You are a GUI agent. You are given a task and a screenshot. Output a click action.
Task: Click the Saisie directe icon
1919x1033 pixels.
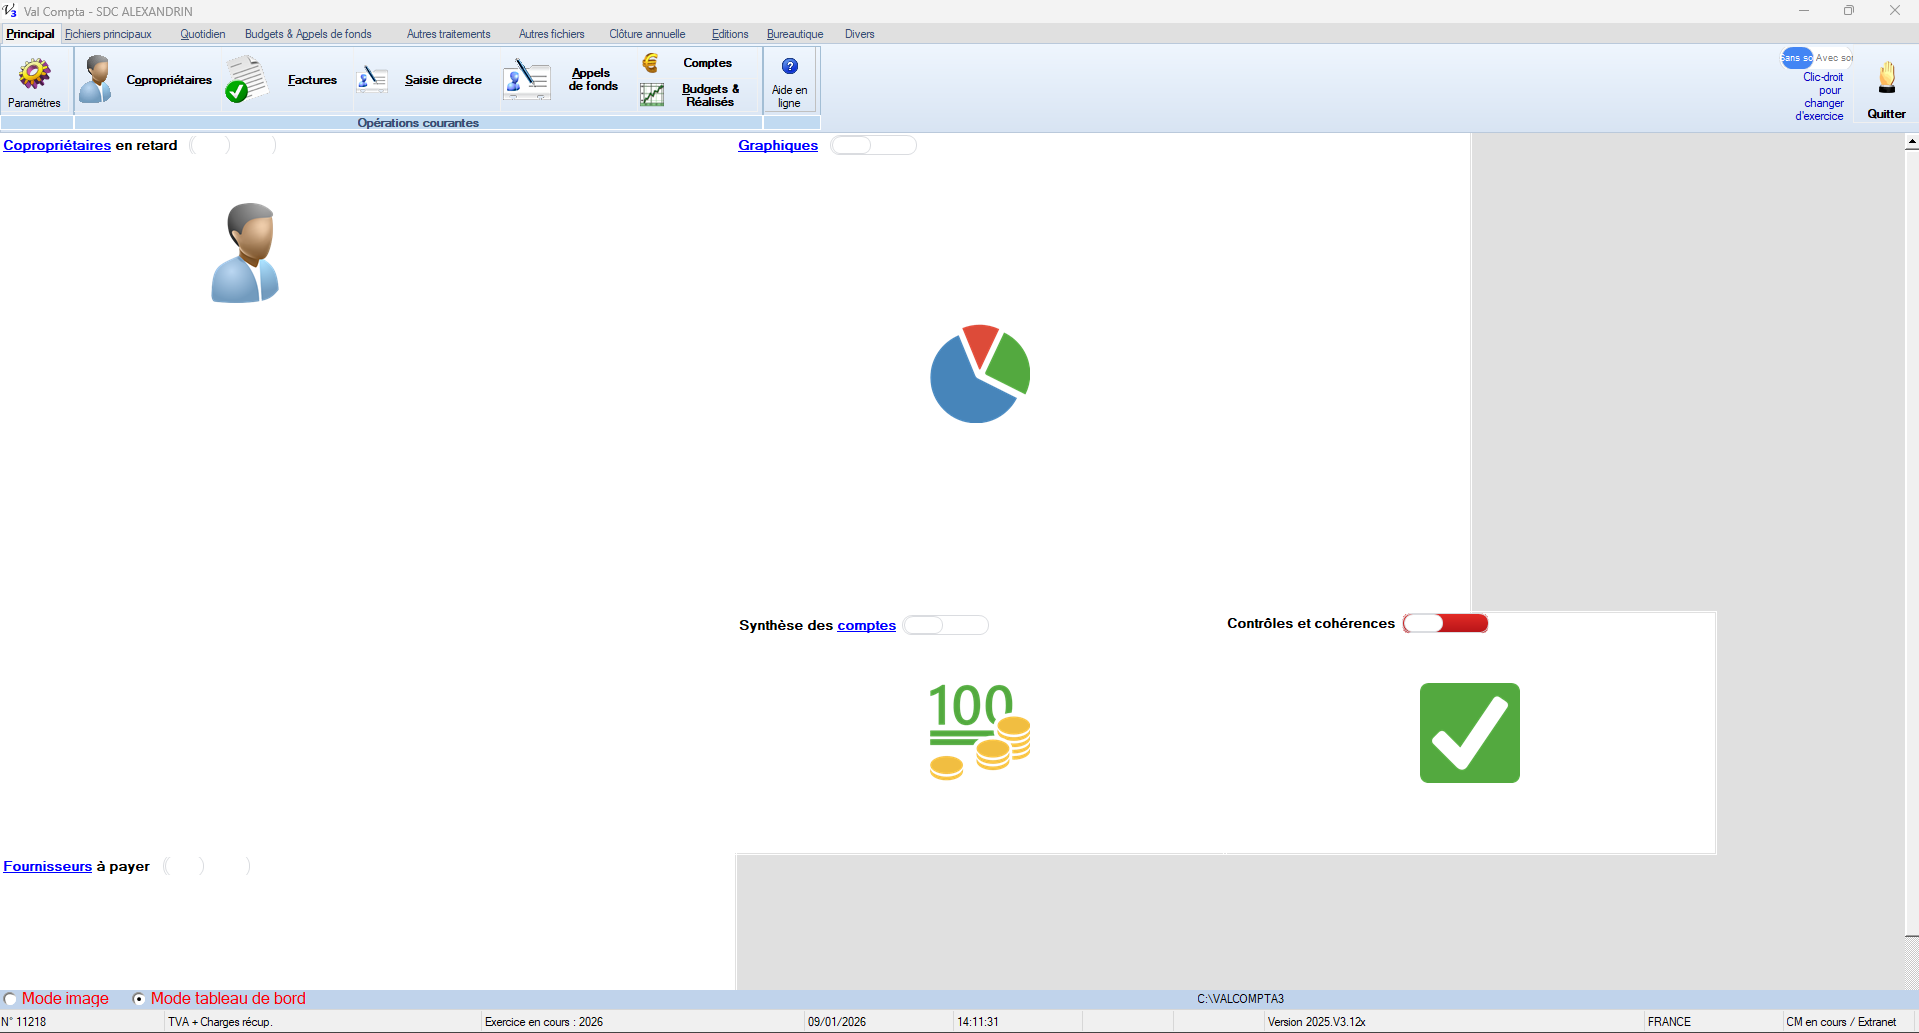click(372, 80)
